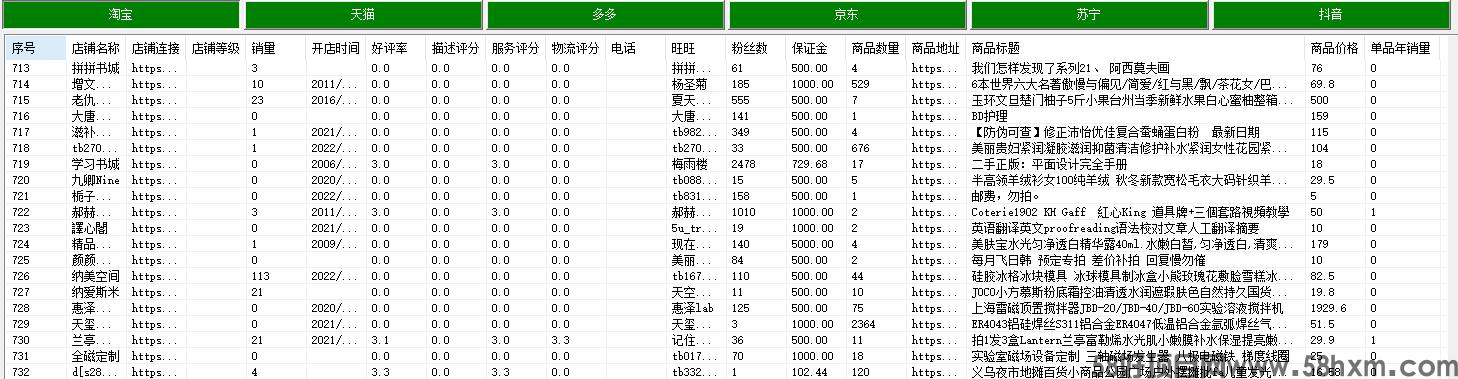Image resolution: width=1458 pixels, height=379 pixels.
Task: Click price value 82.5
Action: tap(1323, 276)
